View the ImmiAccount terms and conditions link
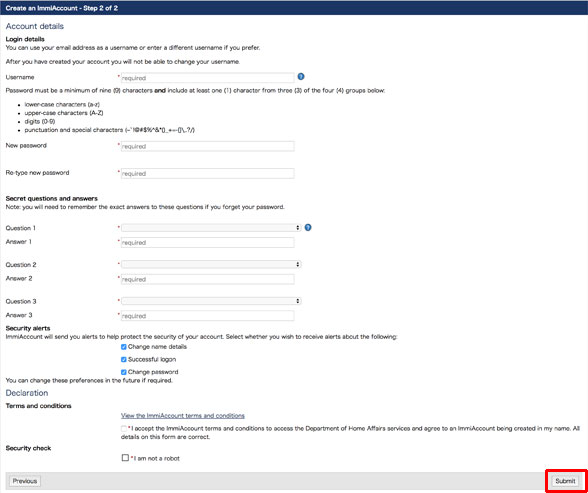This screenshot has height=493, width=588. 183,416
